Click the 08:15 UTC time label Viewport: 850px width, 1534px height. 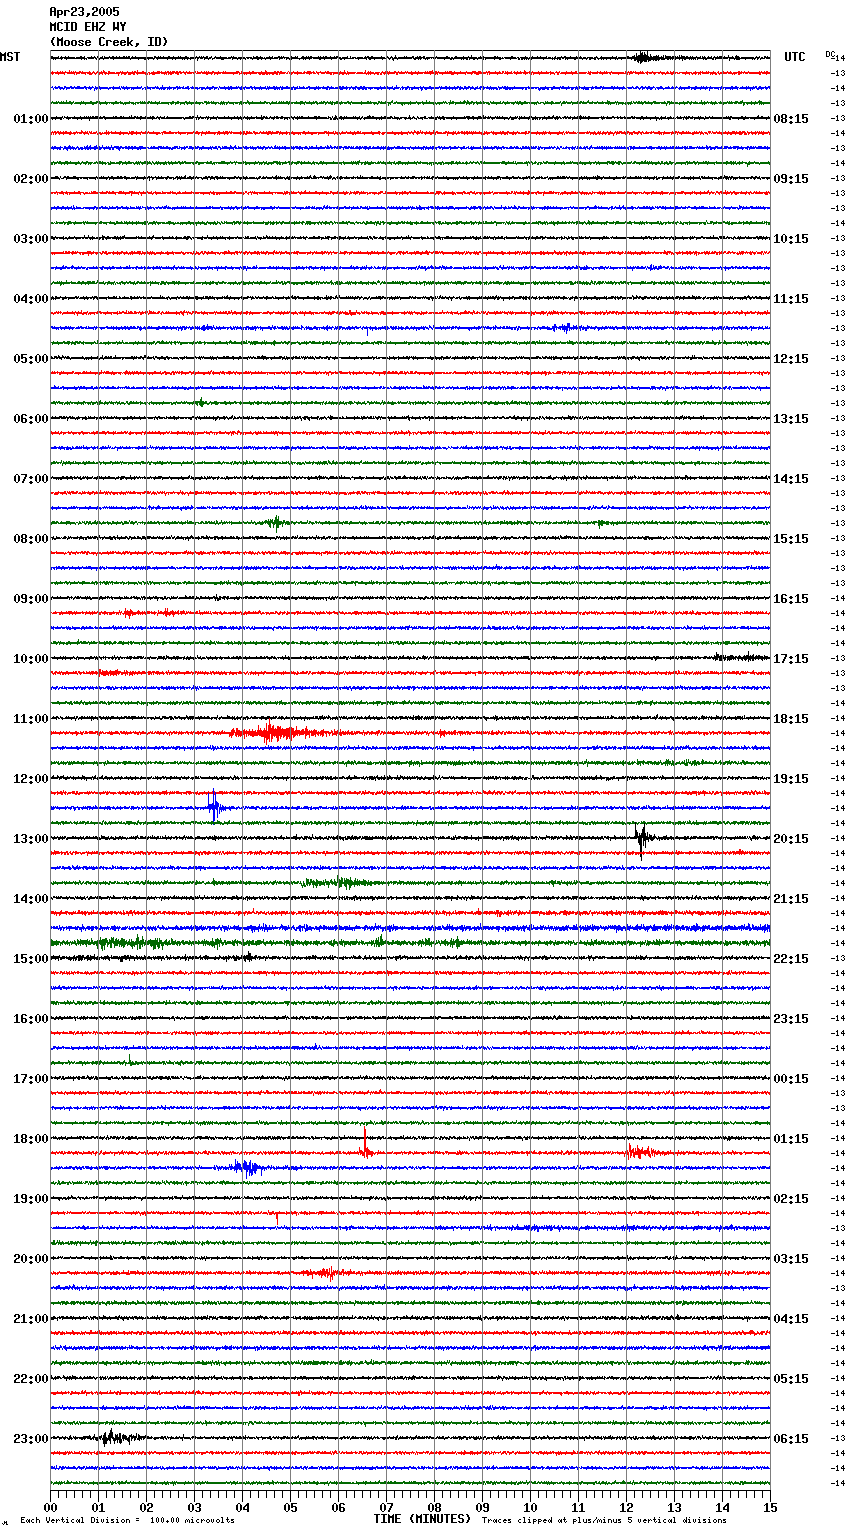[x=791, y=119]
